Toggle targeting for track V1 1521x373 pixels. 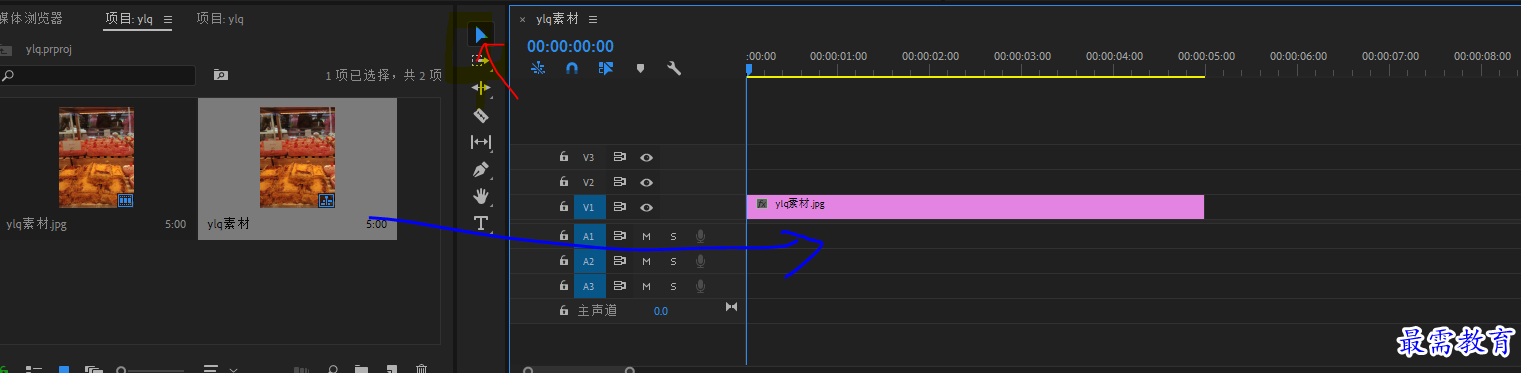pyautogui.click(x=589, y=207)
